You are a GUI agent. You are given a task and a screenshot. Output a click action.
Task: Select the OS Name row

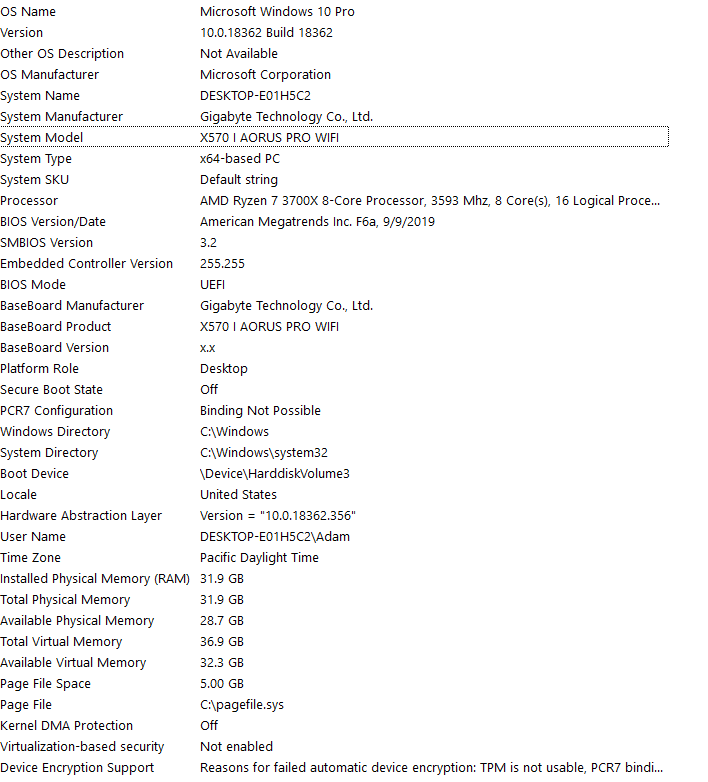point(334,11)
